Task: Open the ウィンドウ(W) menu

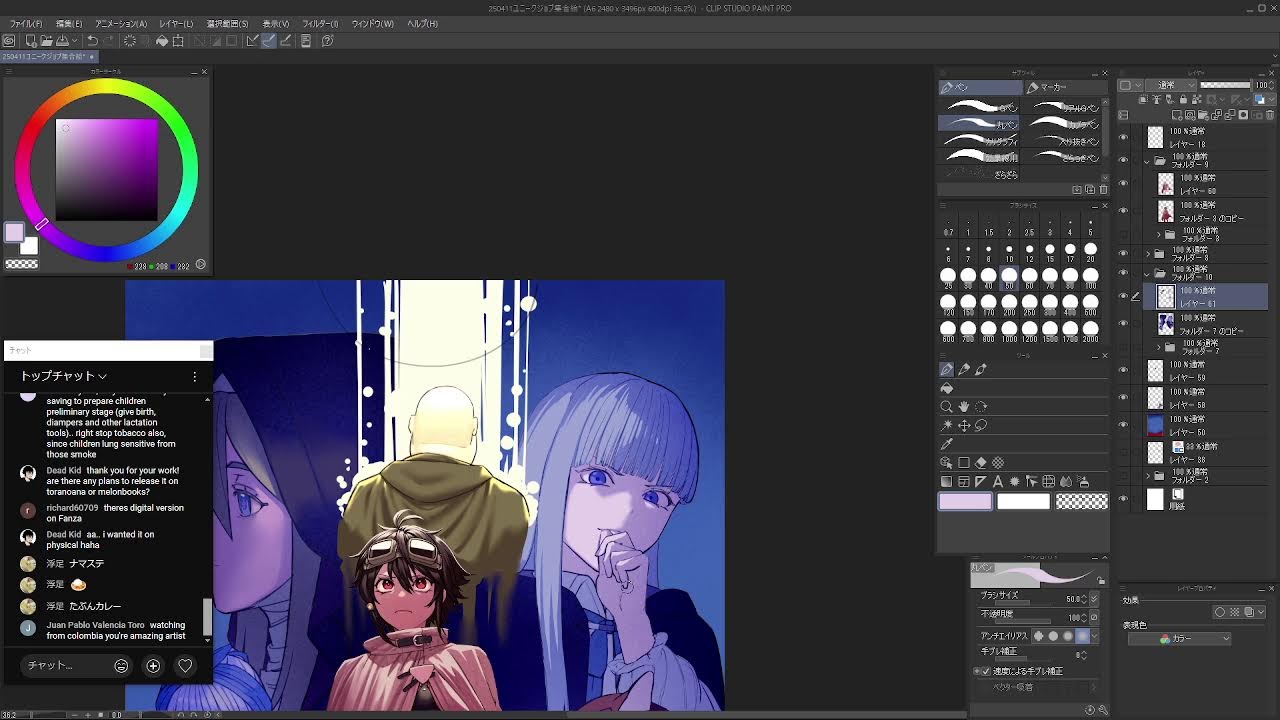Action: pos(372,23)
